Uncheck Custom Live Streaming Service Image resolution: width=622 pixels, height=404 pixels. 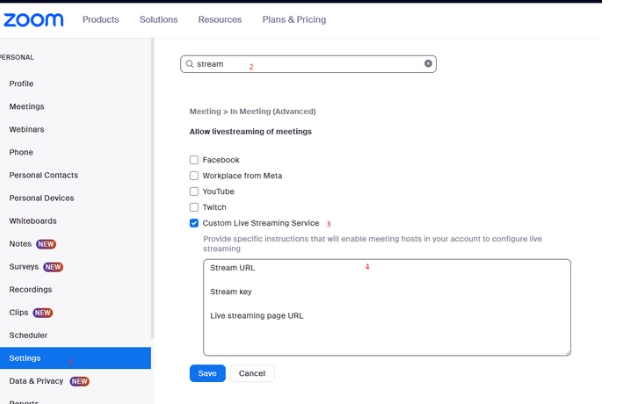194,223
